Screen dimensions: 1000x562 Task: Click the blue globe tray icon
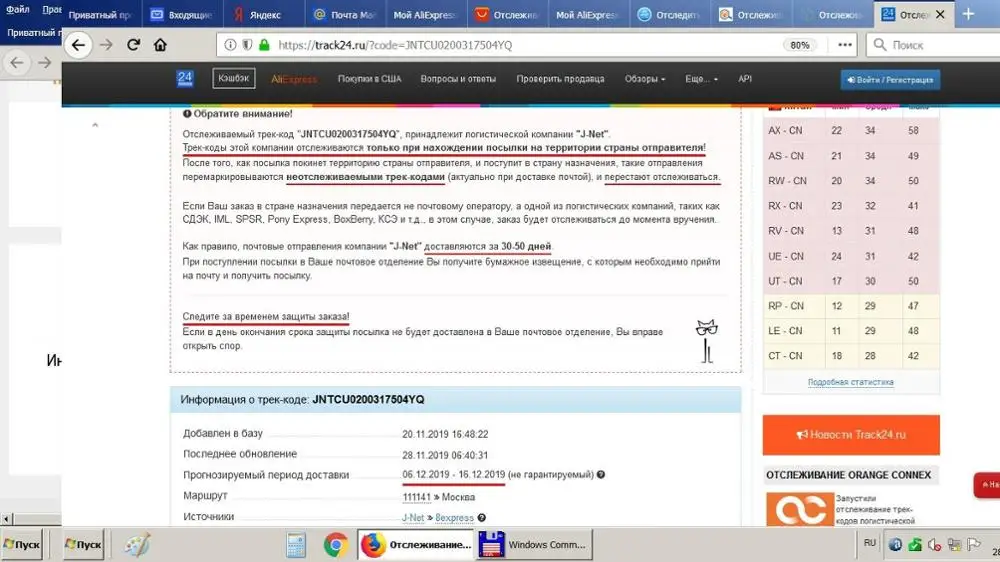coord(895,544)
